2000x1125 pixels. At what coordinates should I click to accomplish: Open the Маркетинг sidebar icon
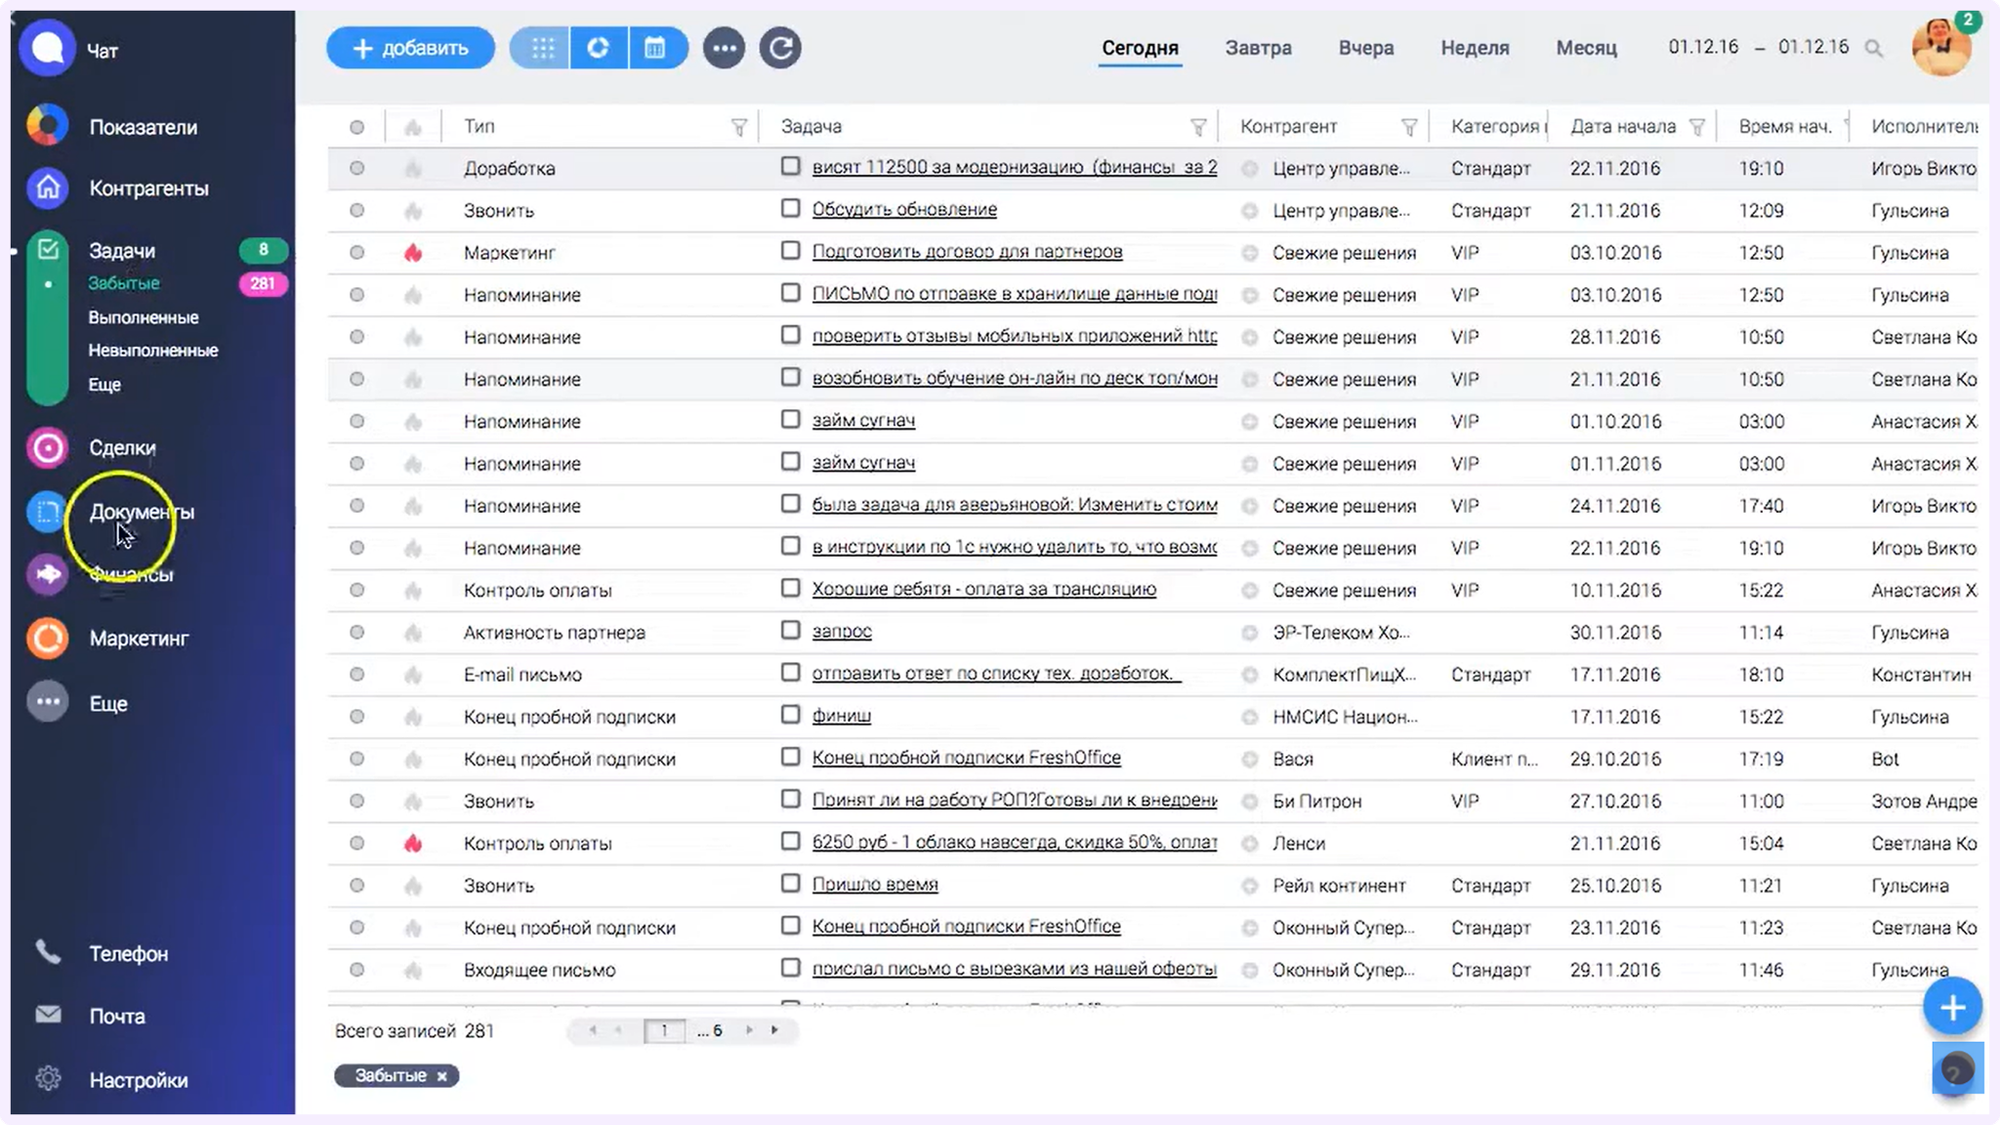47,638
